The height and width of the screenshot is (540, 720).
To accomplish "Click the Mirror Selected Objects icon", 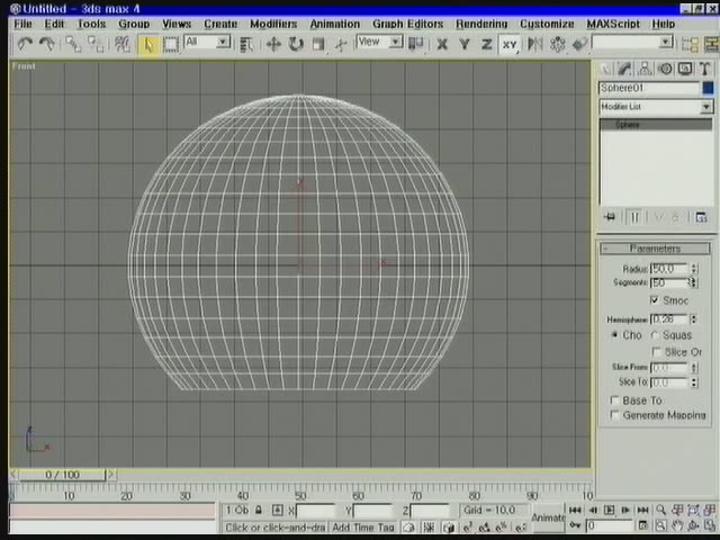I will point(535,45).
